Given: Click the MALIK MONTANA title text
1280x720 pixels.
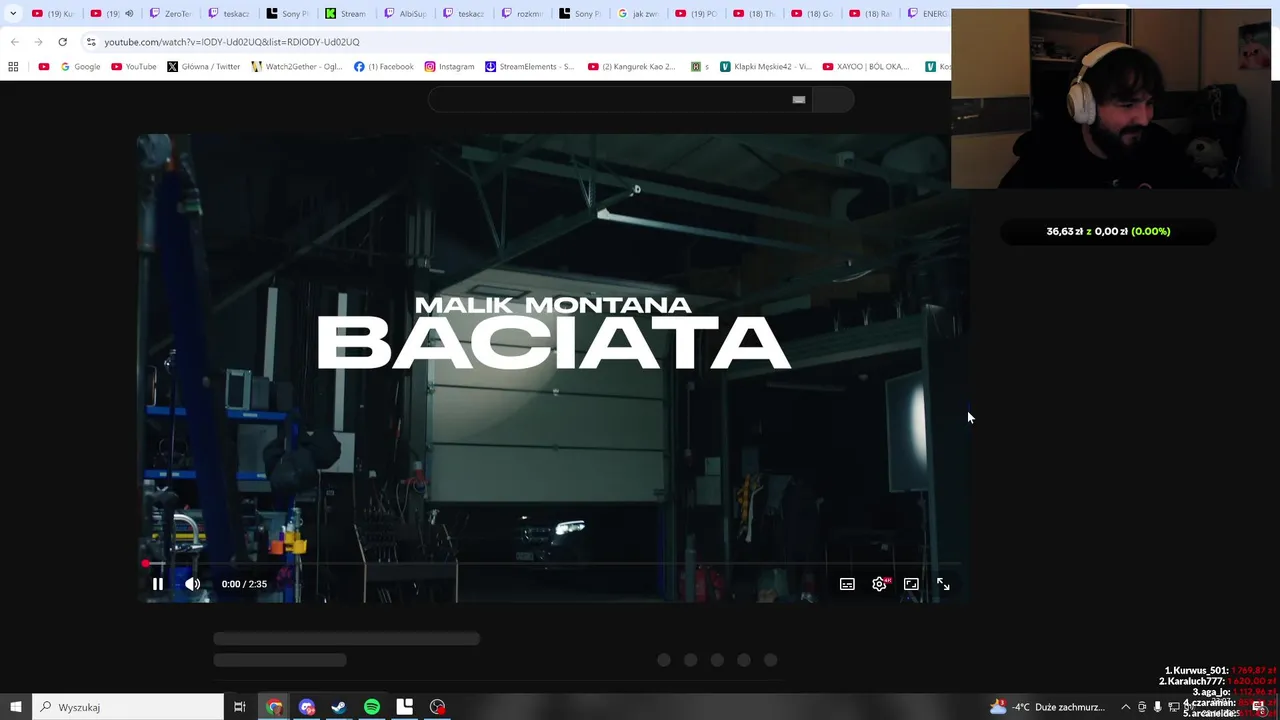Looking at the screenshot, I should [x=553, y=305].
